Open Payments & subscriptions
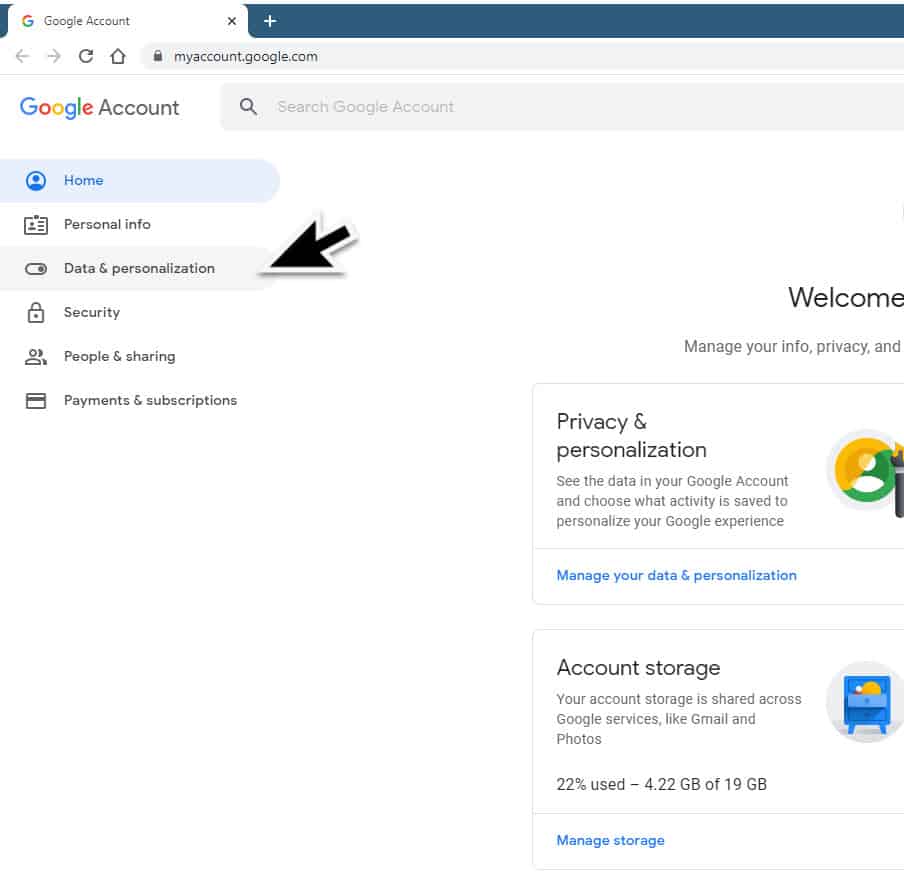 tap(140, 400)
